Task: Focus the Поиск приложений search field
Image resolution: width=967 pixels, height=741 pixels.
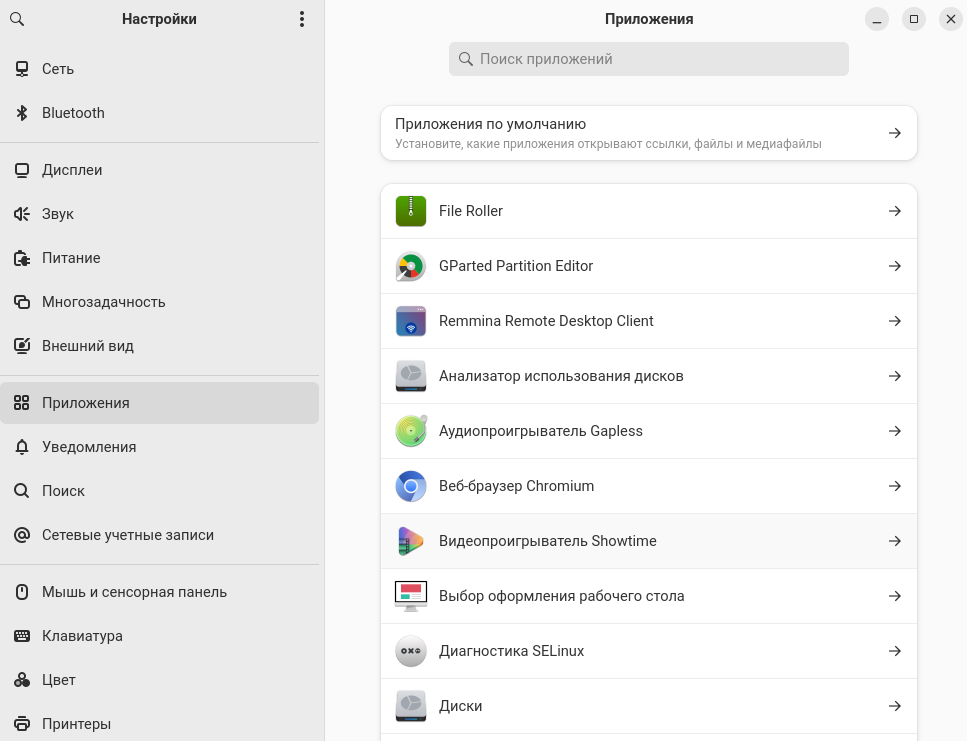Action: tap(649, 59)
